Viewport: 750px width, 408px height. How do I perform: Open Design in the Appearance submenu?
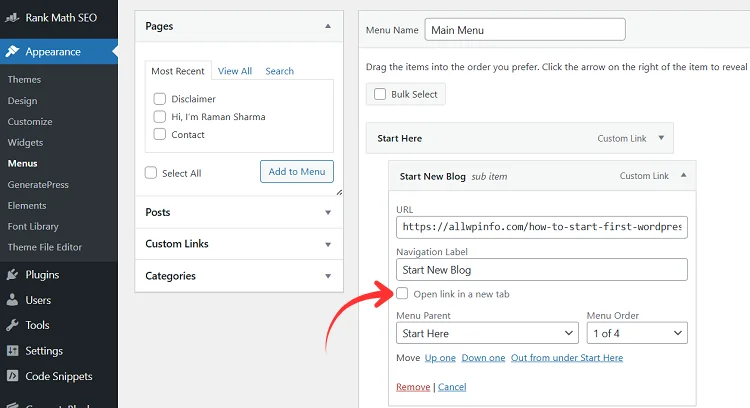(x=22, y=100)
